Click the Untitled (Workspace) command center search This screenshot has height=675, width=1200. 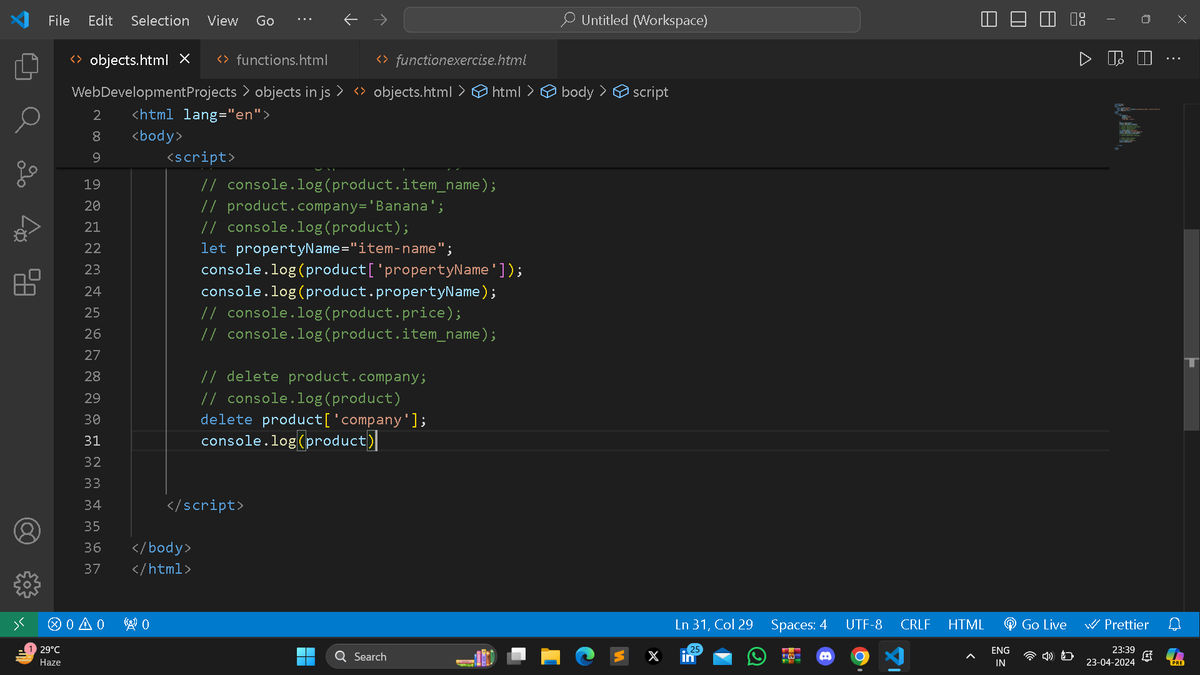click(632, 20)
